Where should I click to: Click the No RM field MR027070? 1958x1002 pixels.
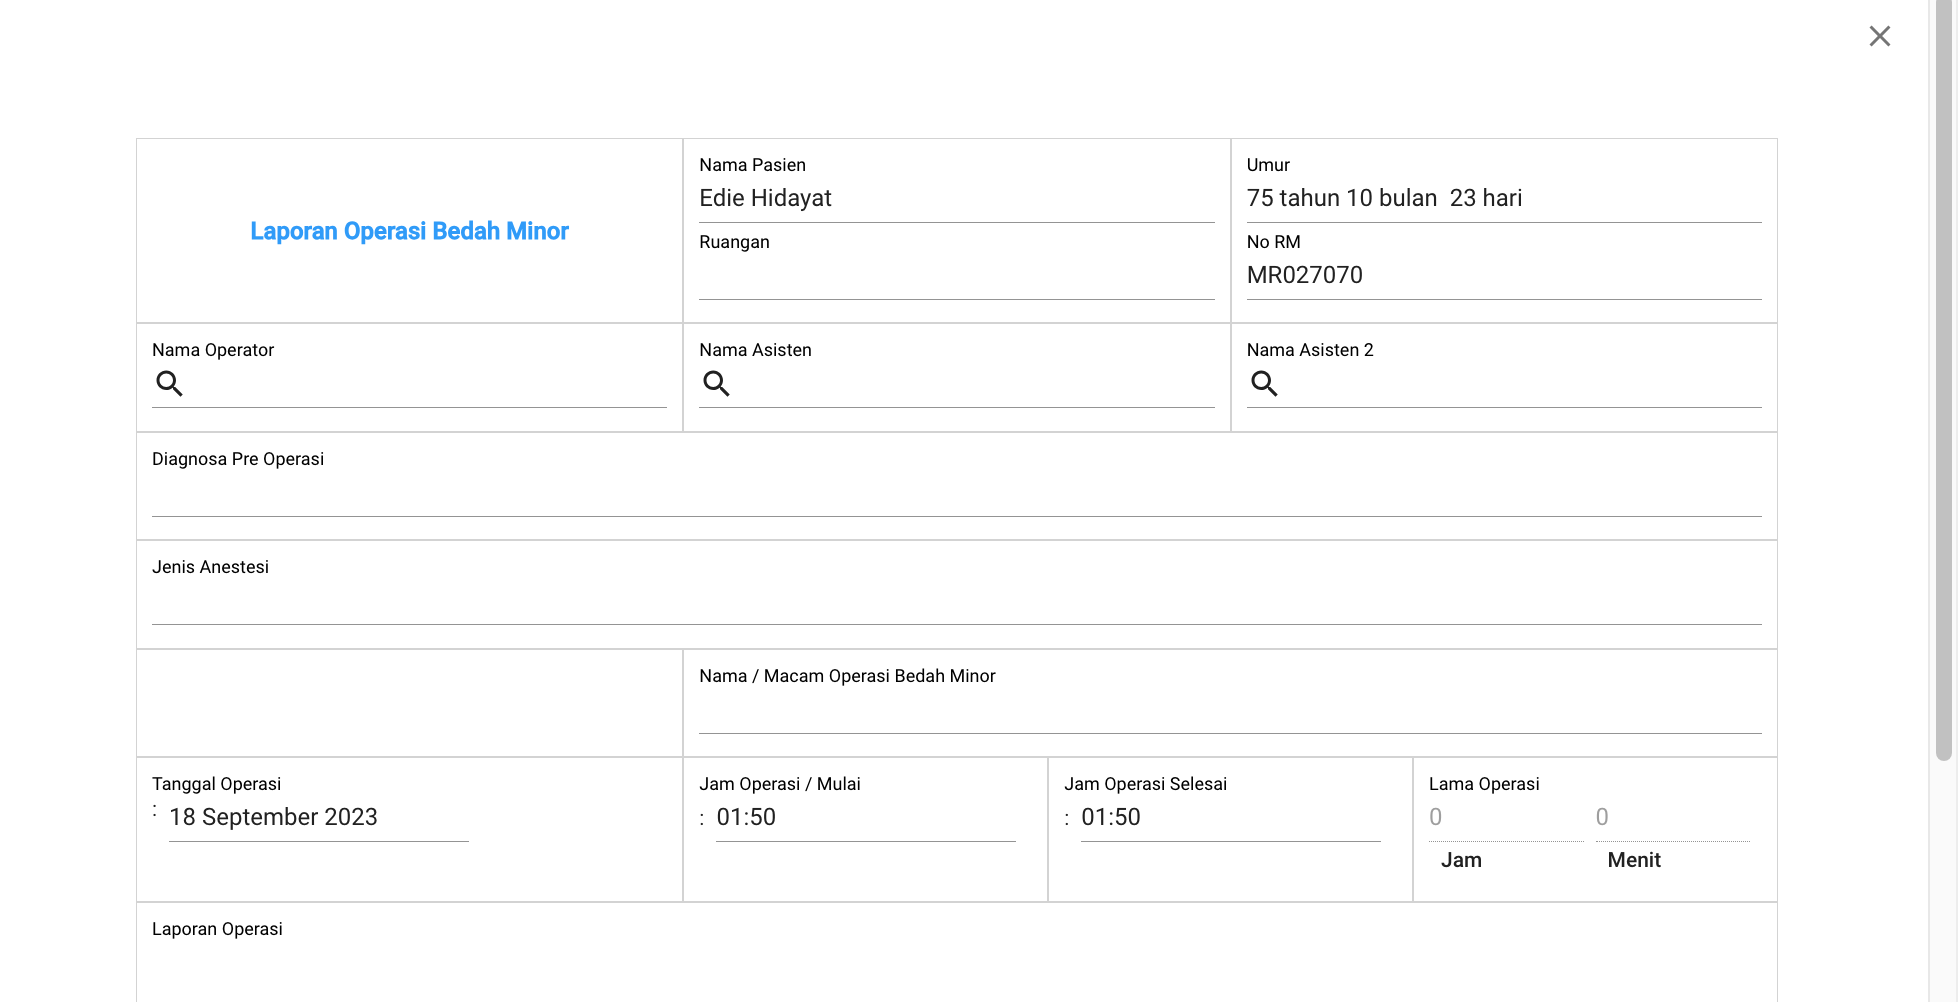[1503, 276]
